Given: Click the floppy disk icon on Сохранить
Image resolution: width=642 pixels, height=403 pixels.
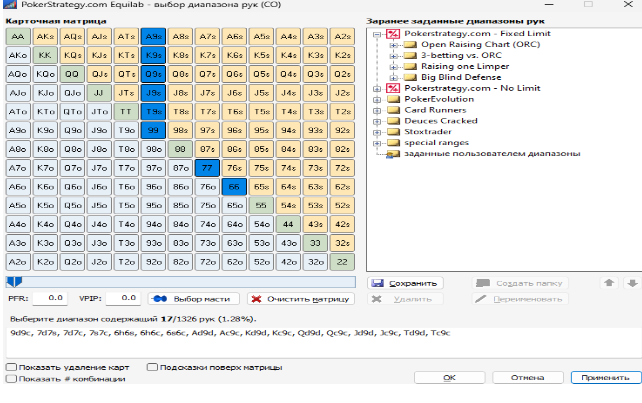Looking at the screenshot, I should [377, 283].
